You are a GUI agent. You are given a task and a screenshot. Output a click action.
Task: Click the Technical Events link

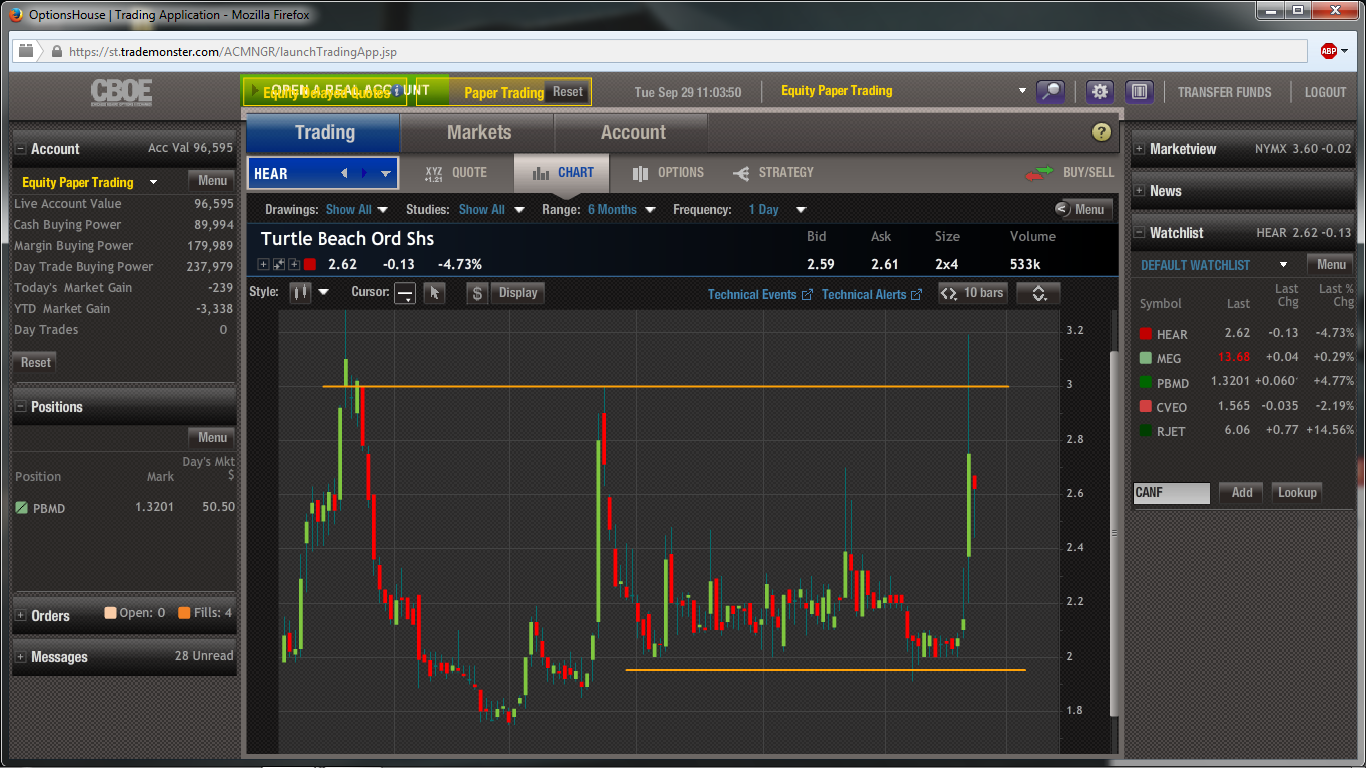point(760,294)
